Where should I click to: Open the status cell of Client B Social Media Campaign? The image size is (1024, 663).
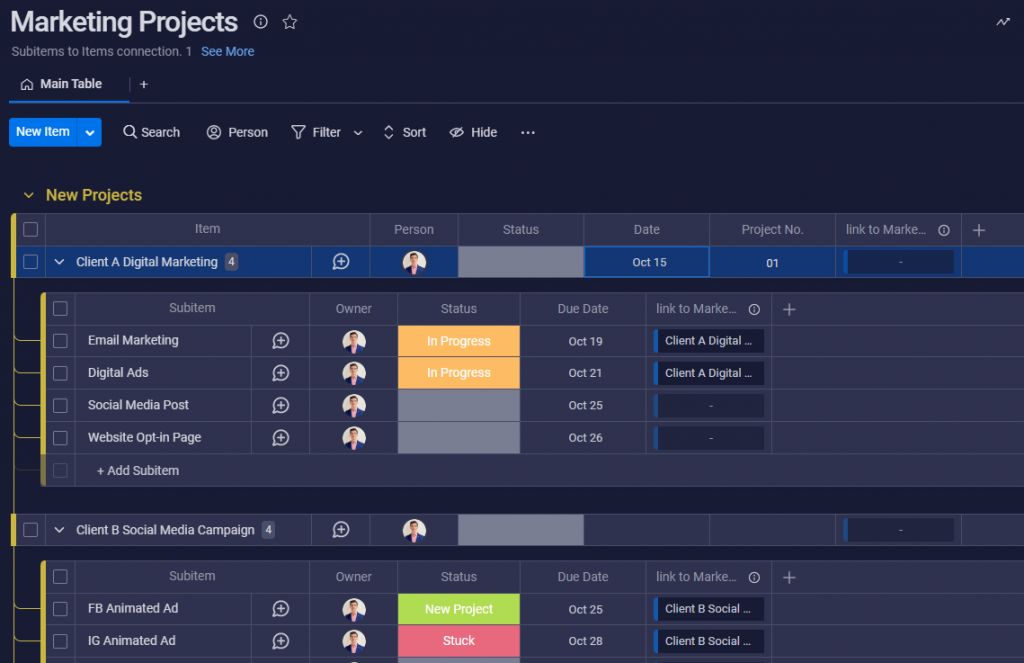coord(520,530)
